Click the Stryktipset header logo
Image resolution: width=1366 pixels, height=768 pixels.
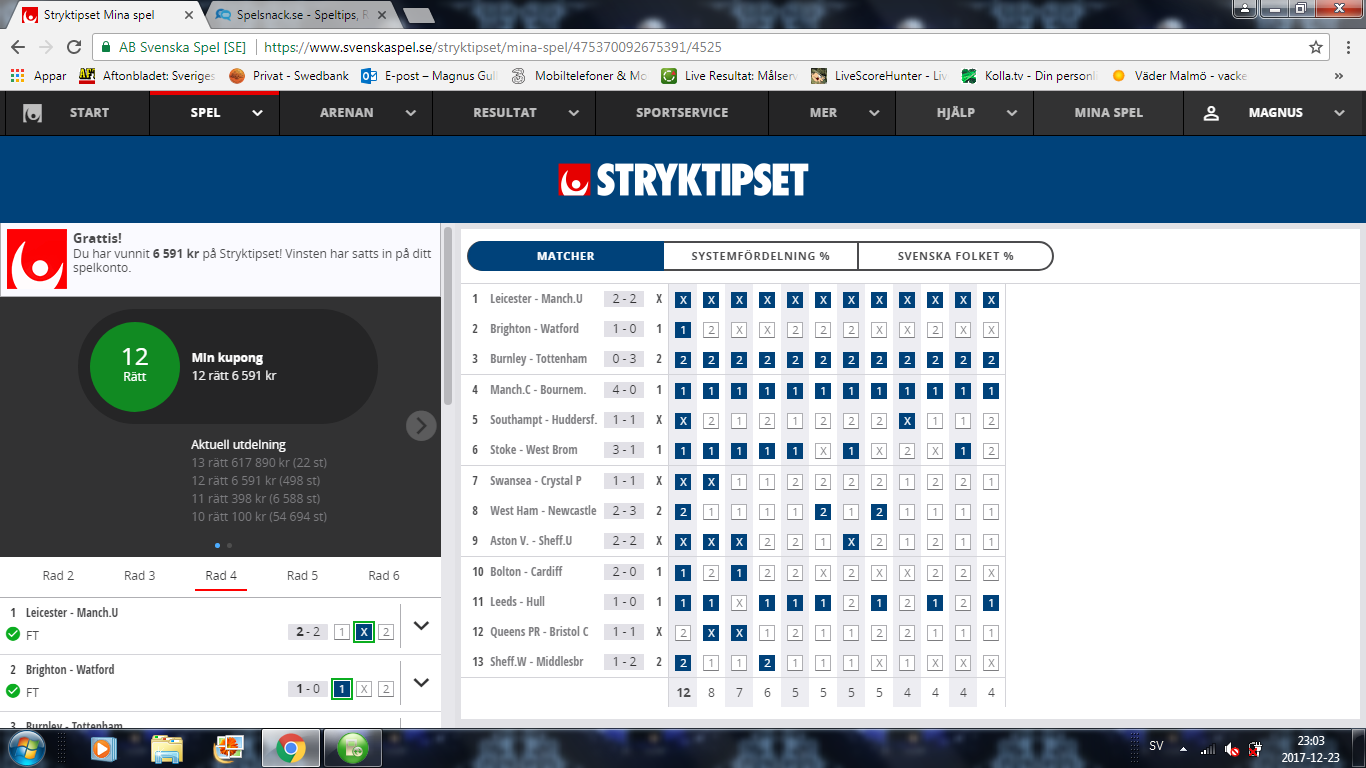(x=683, y=180)
